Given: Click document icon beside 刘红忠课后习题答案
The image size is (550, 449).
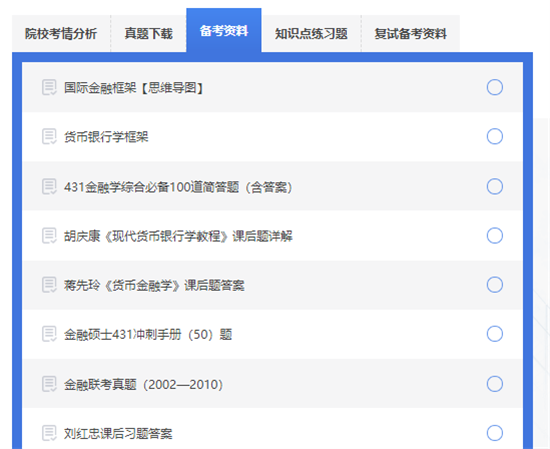Looking at the screenshot, I should point(49,433).
